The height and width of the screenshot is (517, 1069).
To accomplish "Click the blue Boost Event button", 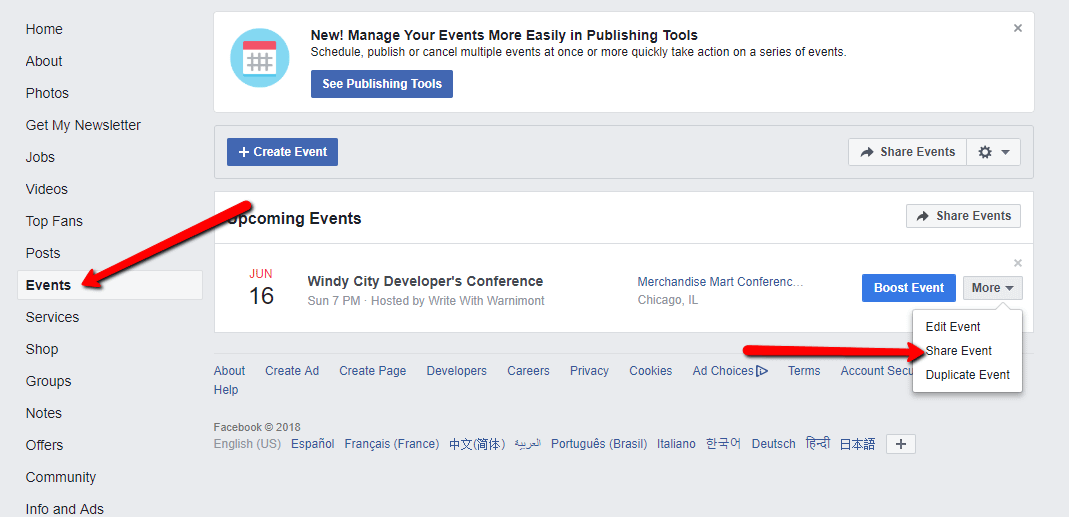I will click(909, 288).
